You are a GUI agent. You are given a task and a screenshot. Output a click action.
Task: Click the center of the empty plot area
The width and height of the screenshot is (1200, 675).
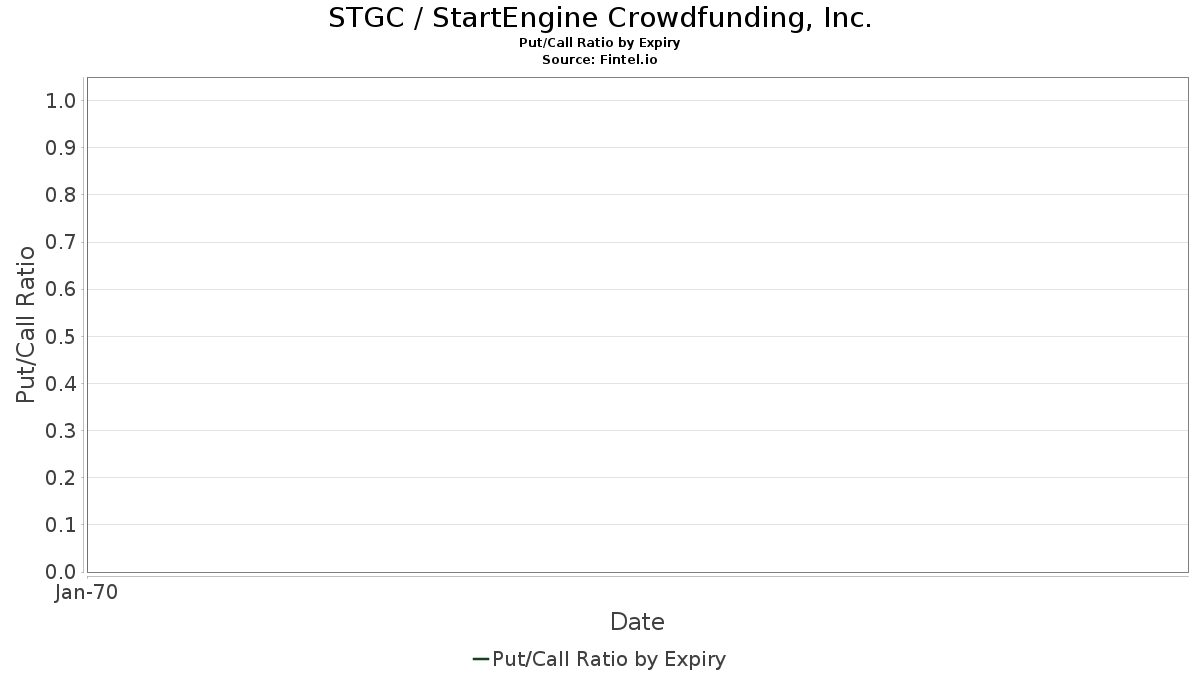pos(637,325)
